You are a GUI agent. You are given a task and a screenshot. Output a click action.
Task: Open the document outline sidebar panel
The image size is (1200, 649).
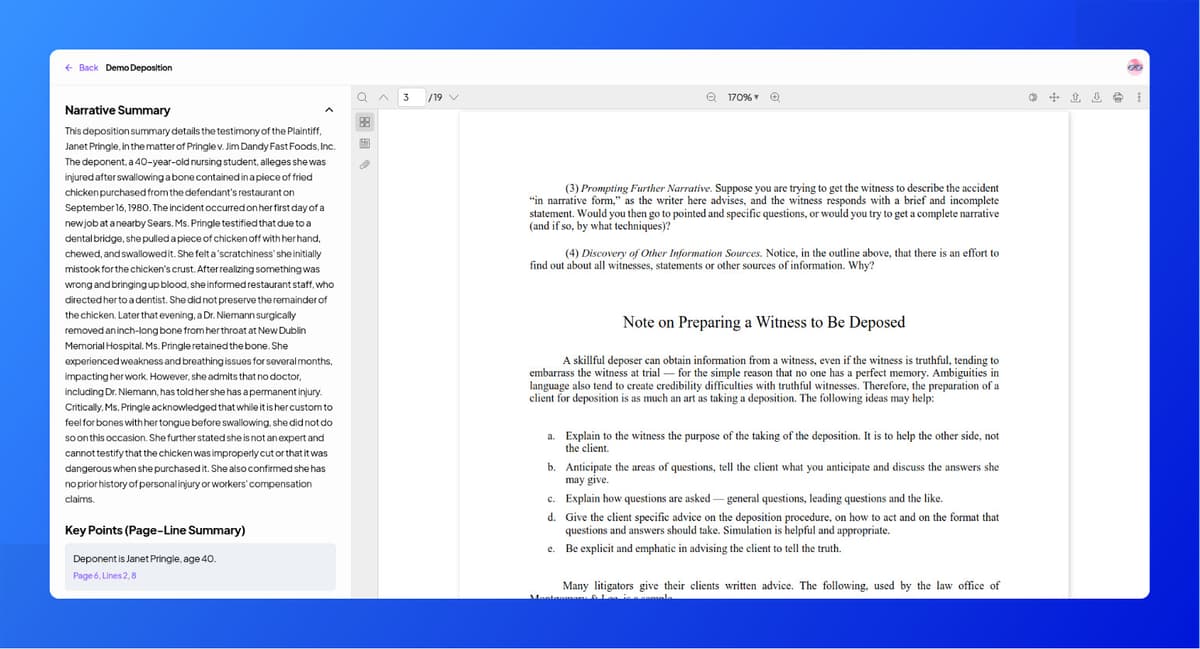pos(364,143)
